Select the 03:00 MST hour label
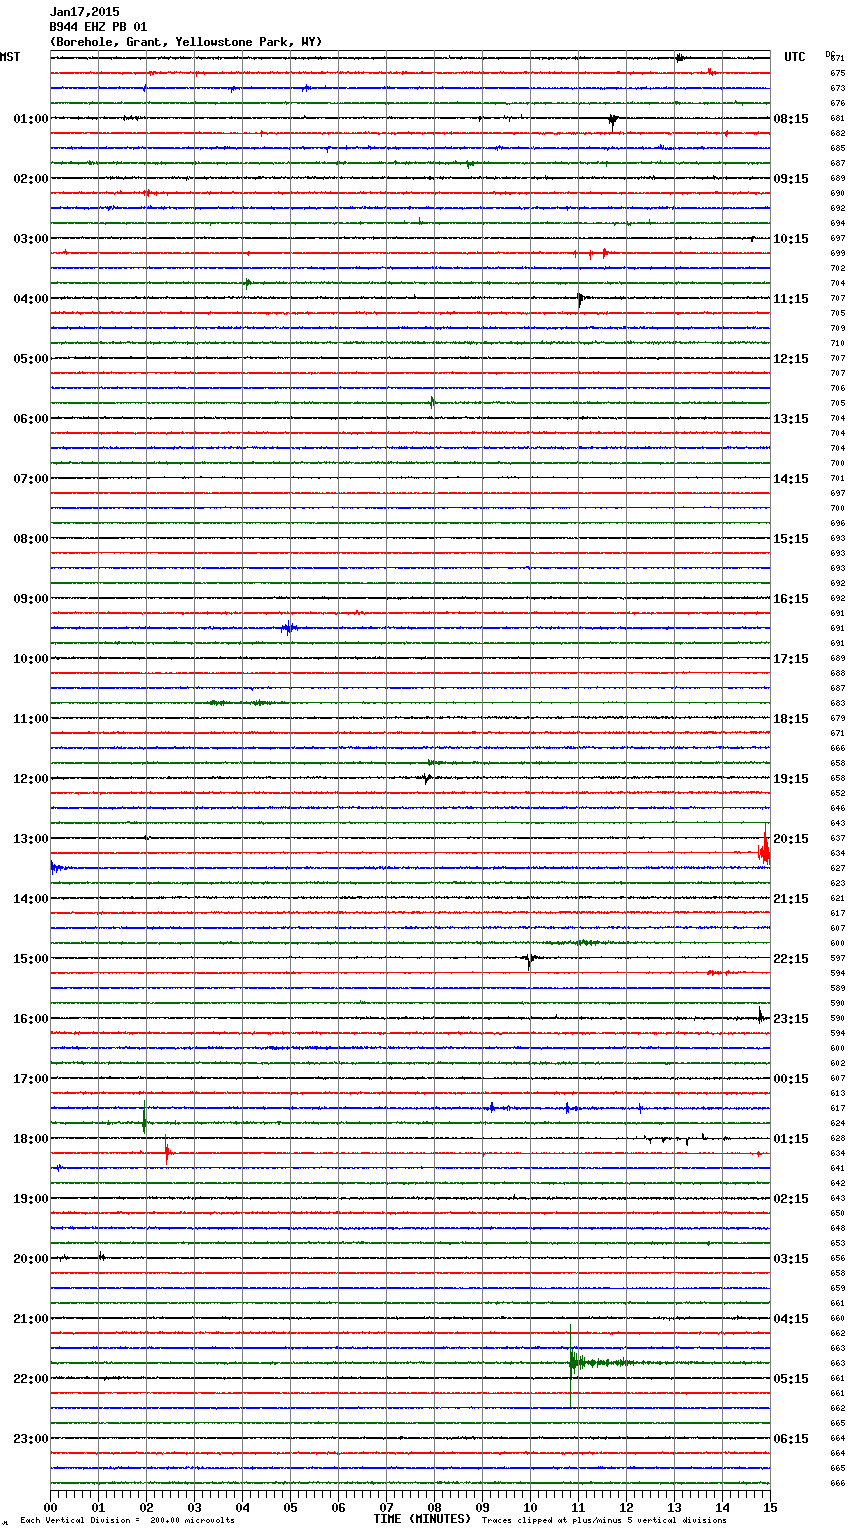This screenshot has width=850, height=1534. click(x=31, y=238)
